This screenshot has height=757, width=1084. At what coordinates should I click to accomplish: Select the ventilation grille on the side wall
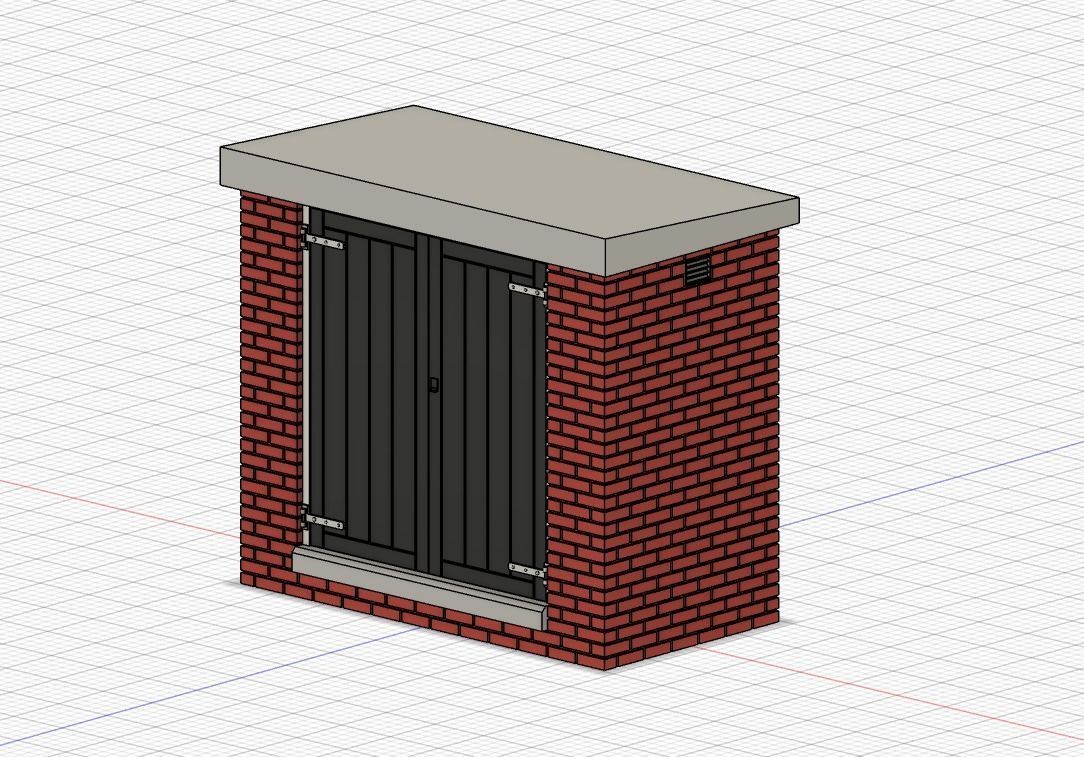click(x=698, y=270)
